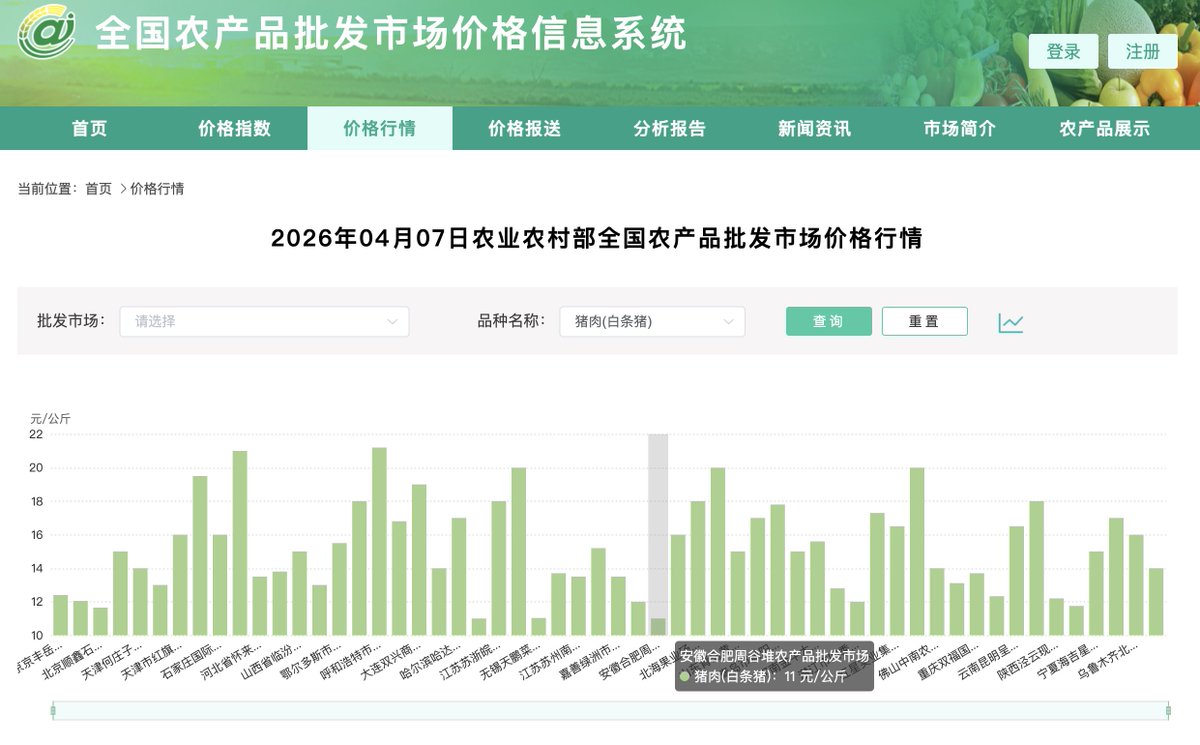Viewport: 1200px width, 745px height.
Task: Expand the 批发市场 market dropdown
Action: (x=262, y=321)
